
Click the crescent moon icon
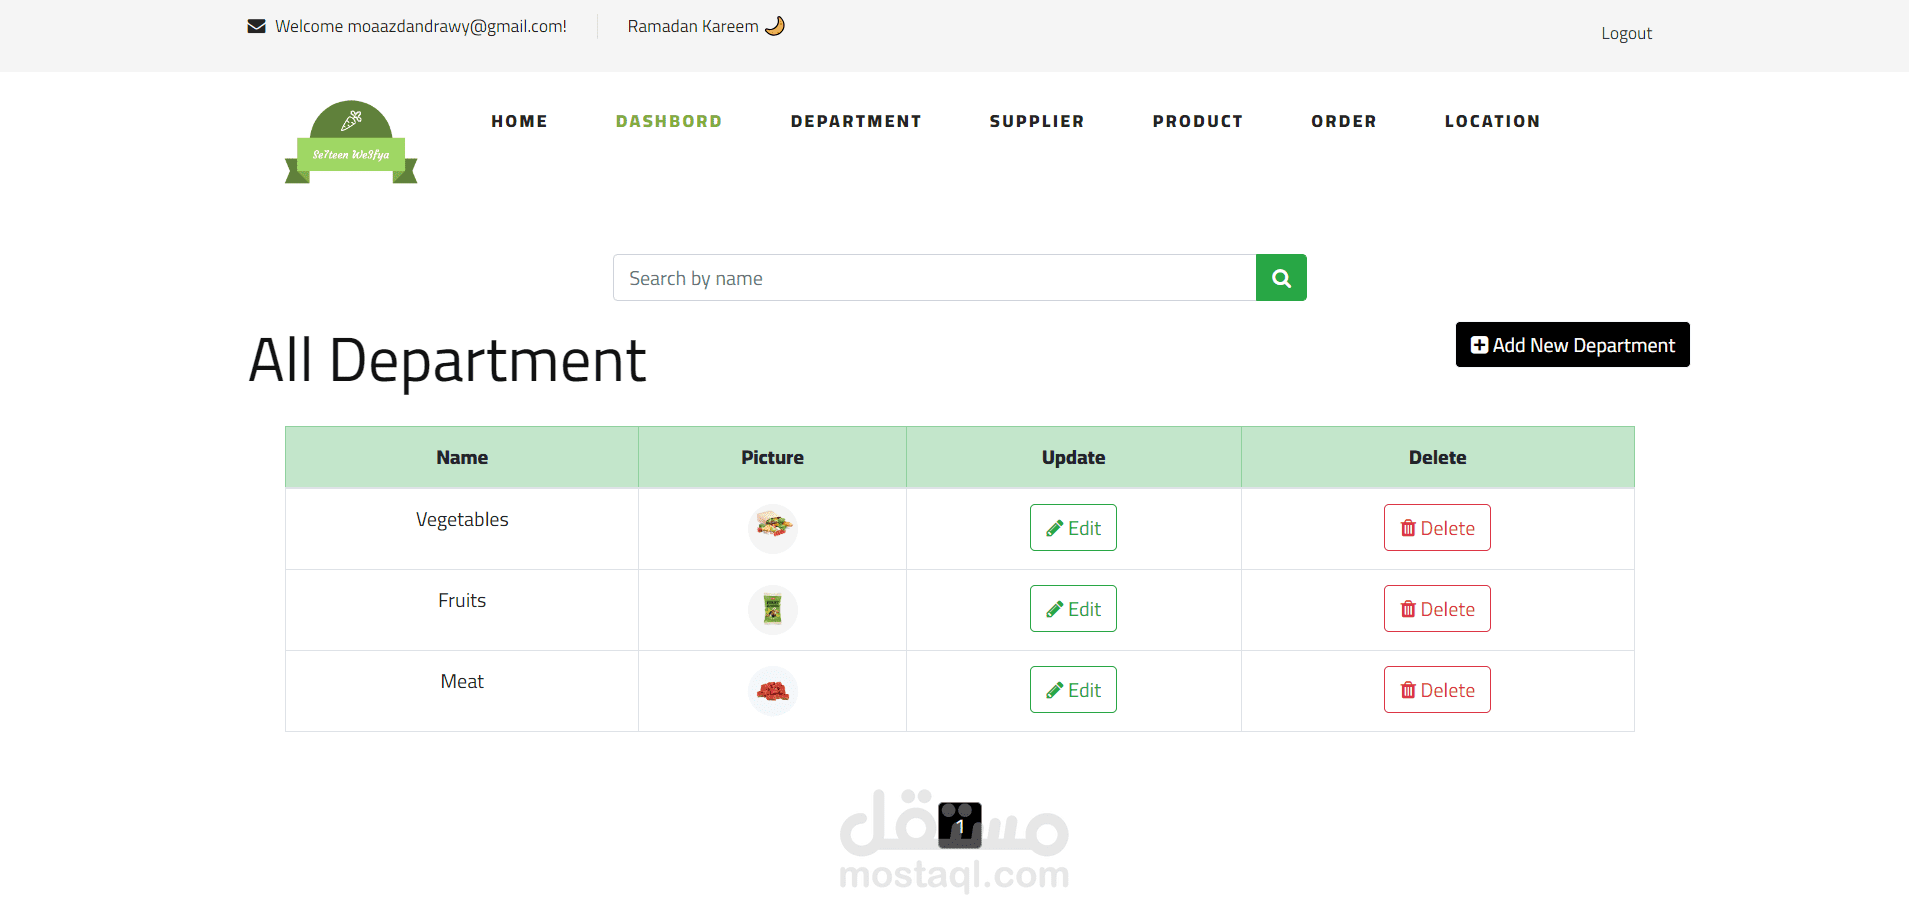coord(775,26)
